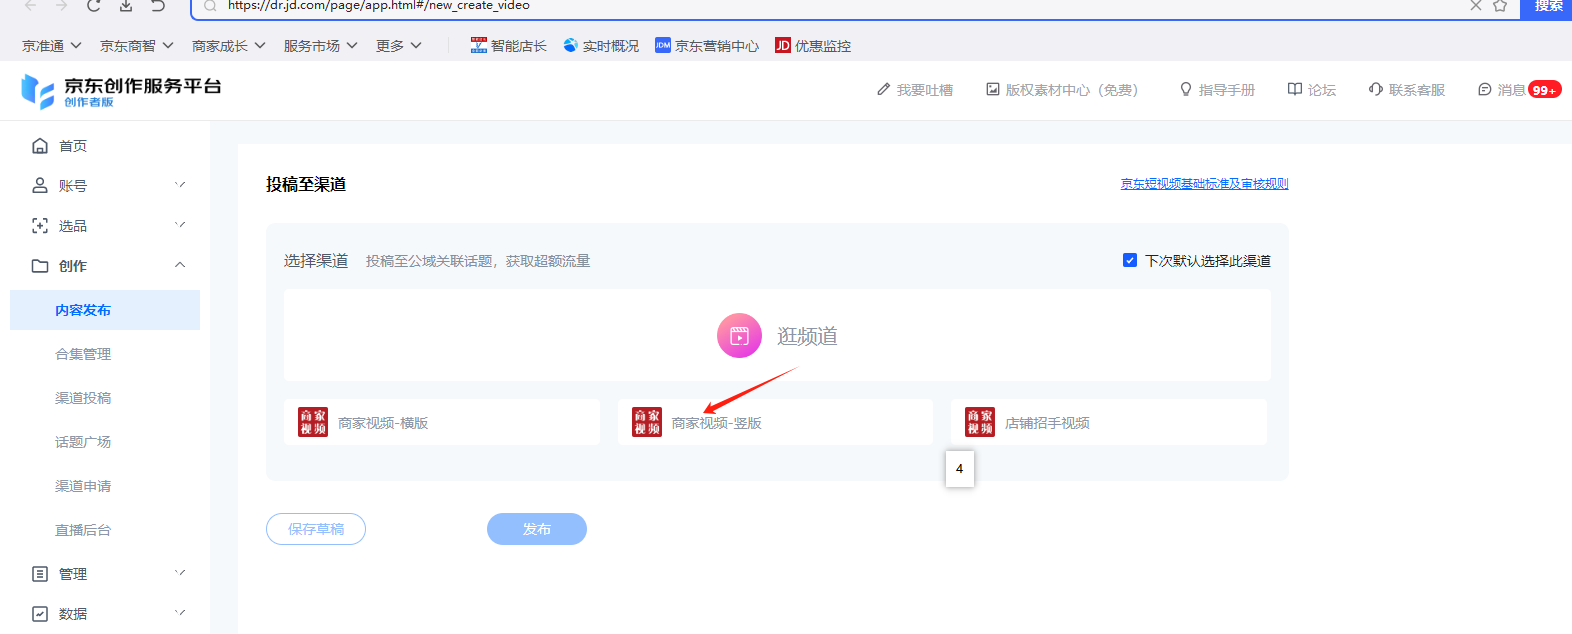This screenshot has width=1572, height=634.
Task: Go to 合集管理 in the sidebar
Action: (83, 354)
